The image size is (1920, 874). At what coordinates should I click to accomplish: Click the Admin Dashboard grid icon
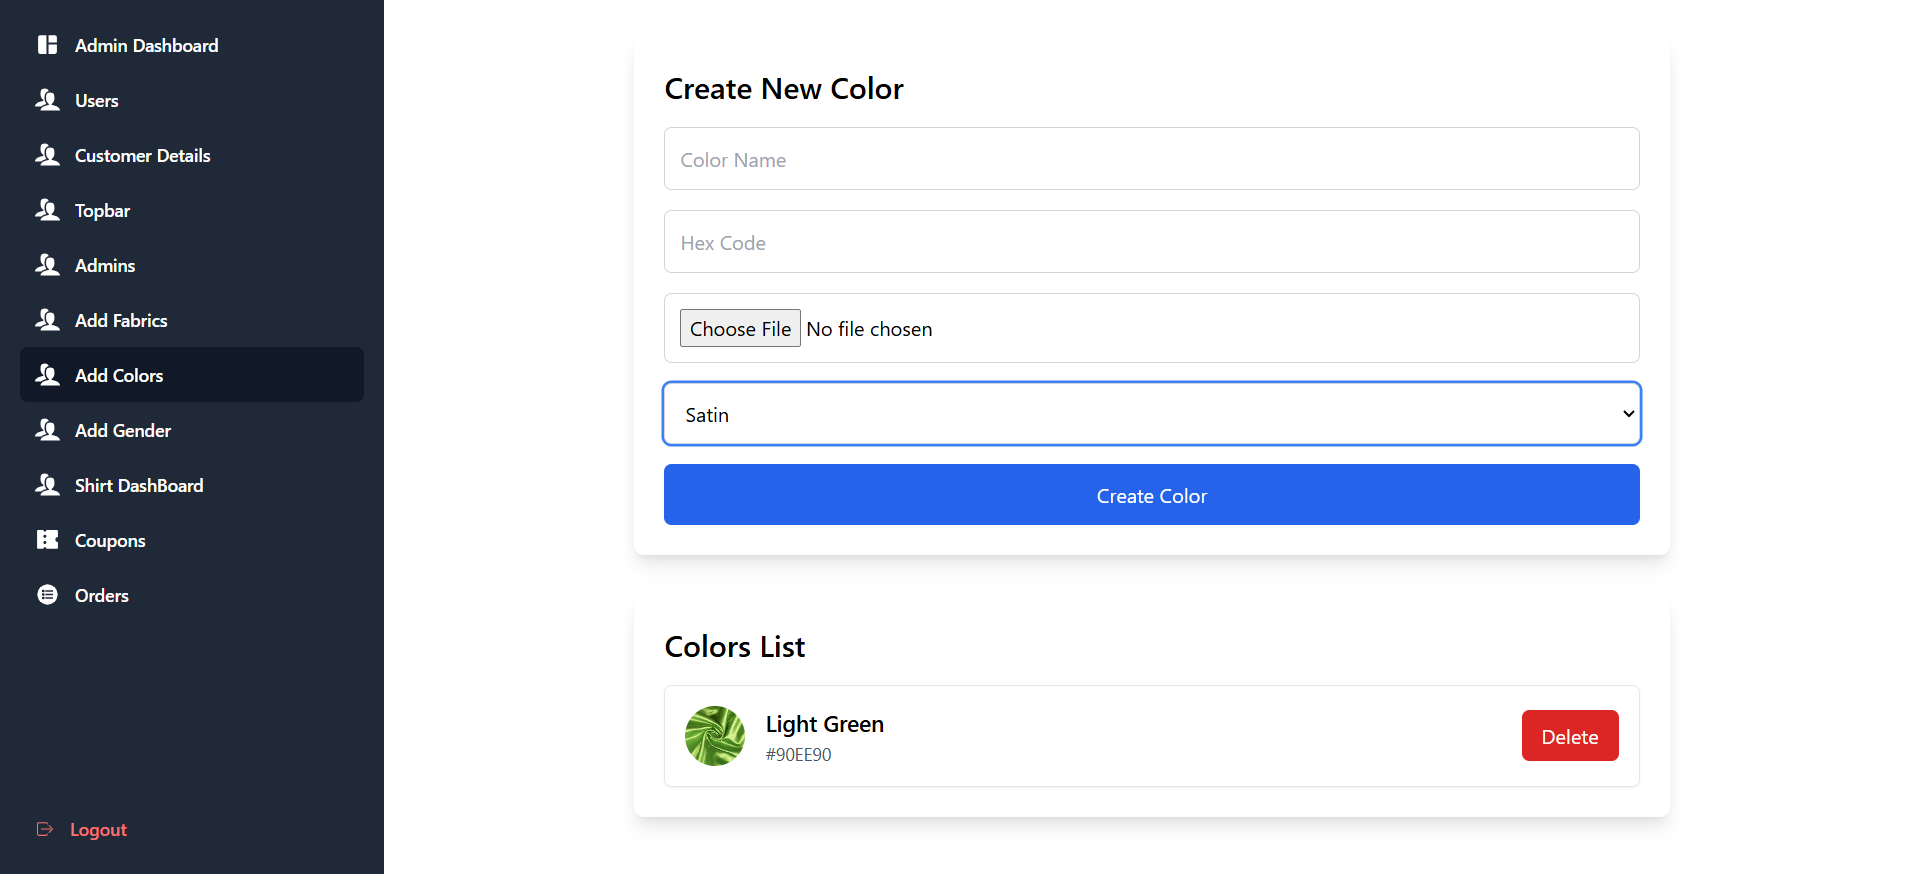47,45
